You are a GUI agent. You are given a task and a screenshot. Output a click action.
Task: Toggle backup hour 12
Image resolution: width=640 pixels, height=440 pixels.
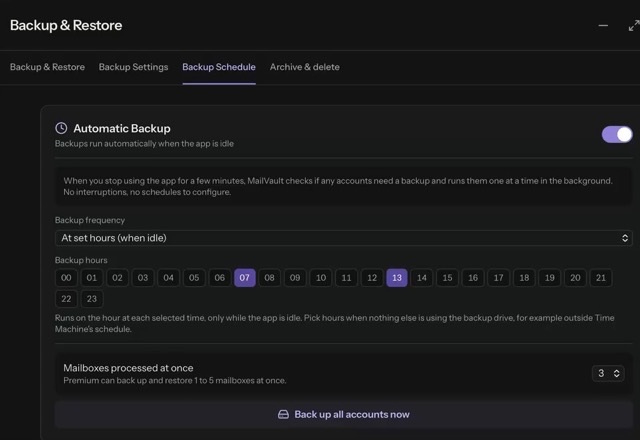(372, 278)
